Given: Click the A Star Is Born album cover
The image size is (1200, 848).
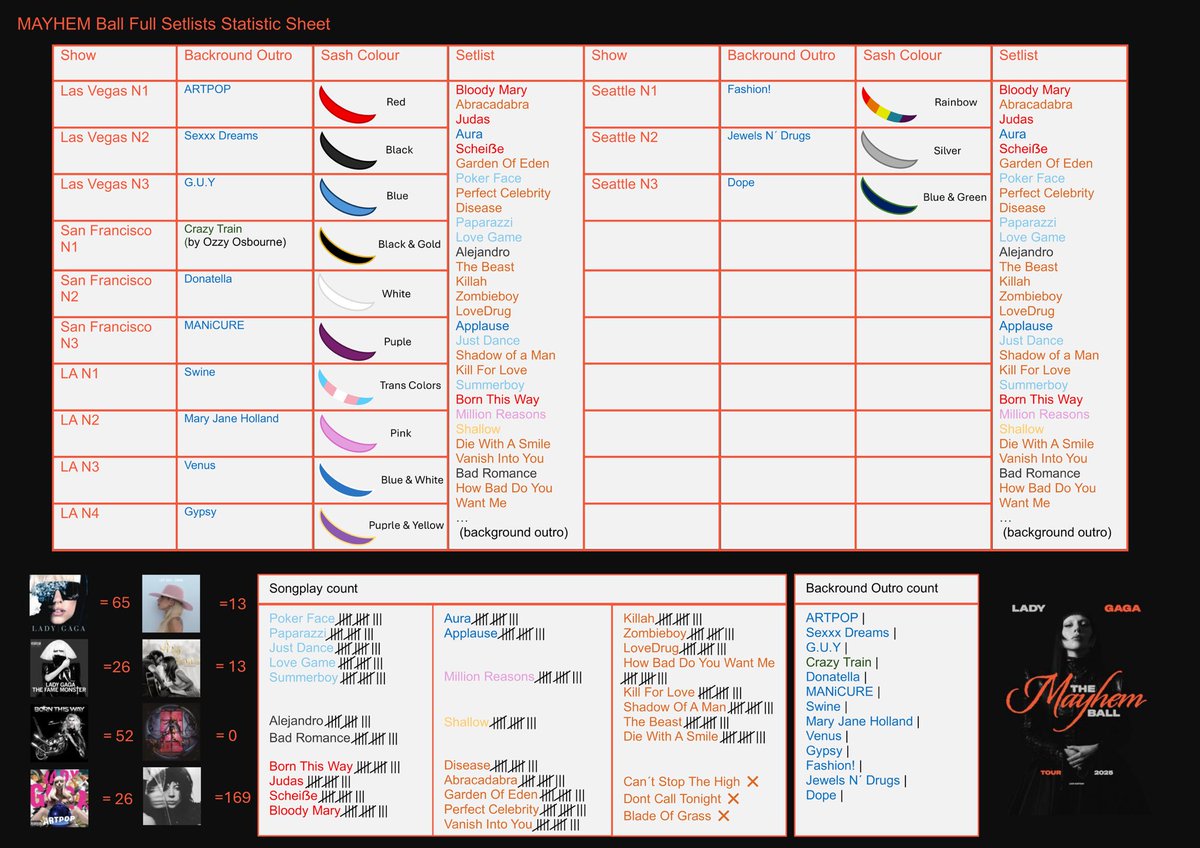Looking at the screenshot, I should coord(171,667).
